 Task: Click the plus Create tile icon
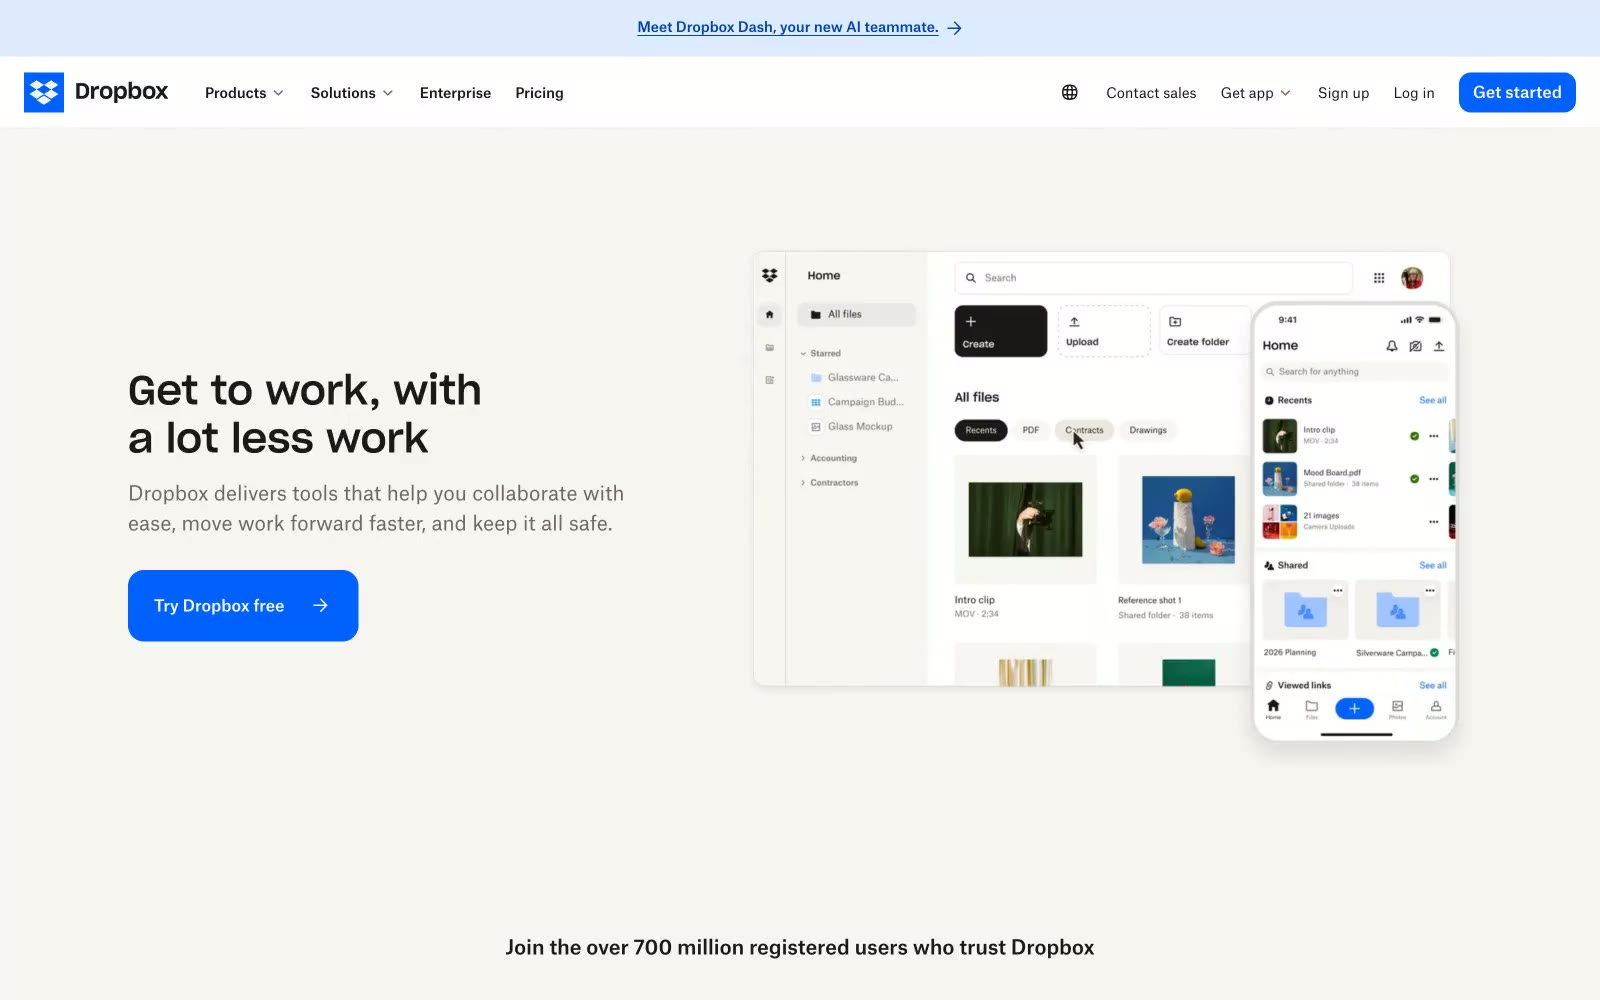[x=970, y=321]
